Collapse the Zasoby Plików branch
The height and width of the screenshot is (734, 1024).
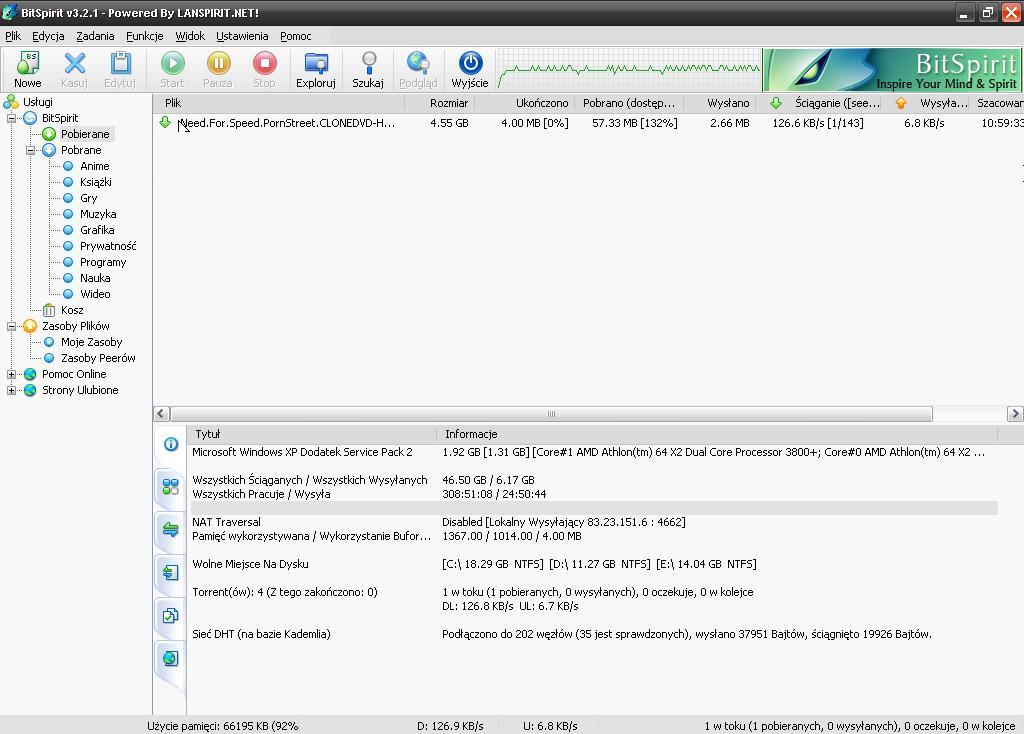[x=11, y=326]
